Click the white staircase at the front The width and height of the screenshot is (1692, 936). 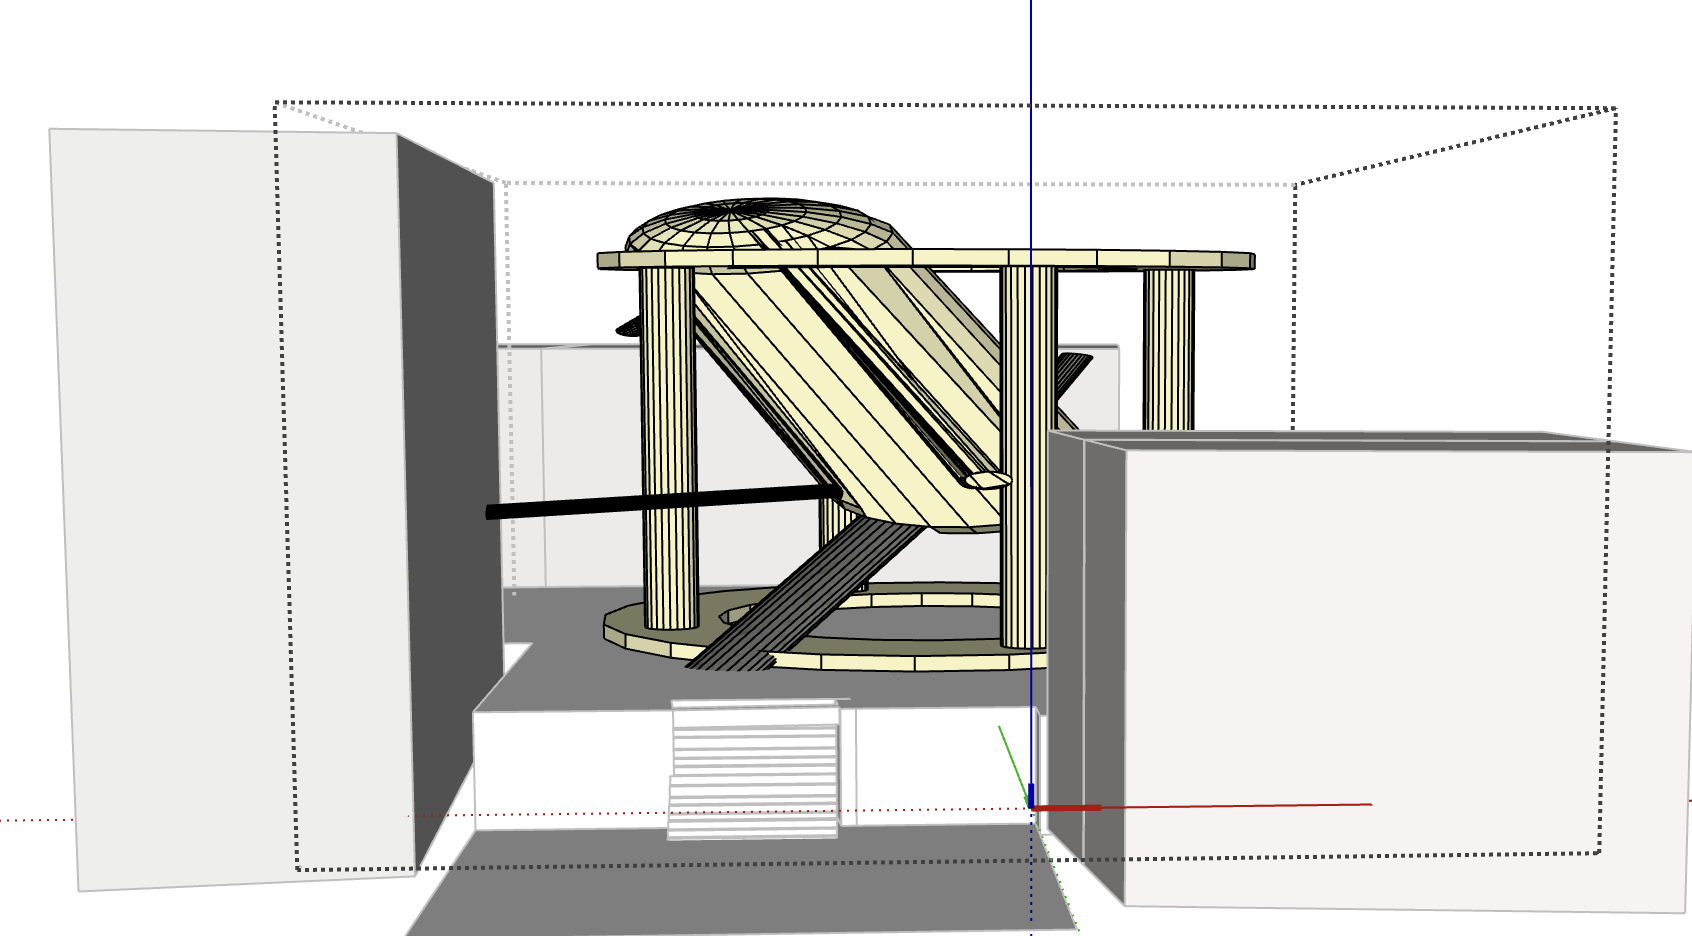[x=754, y=768]
